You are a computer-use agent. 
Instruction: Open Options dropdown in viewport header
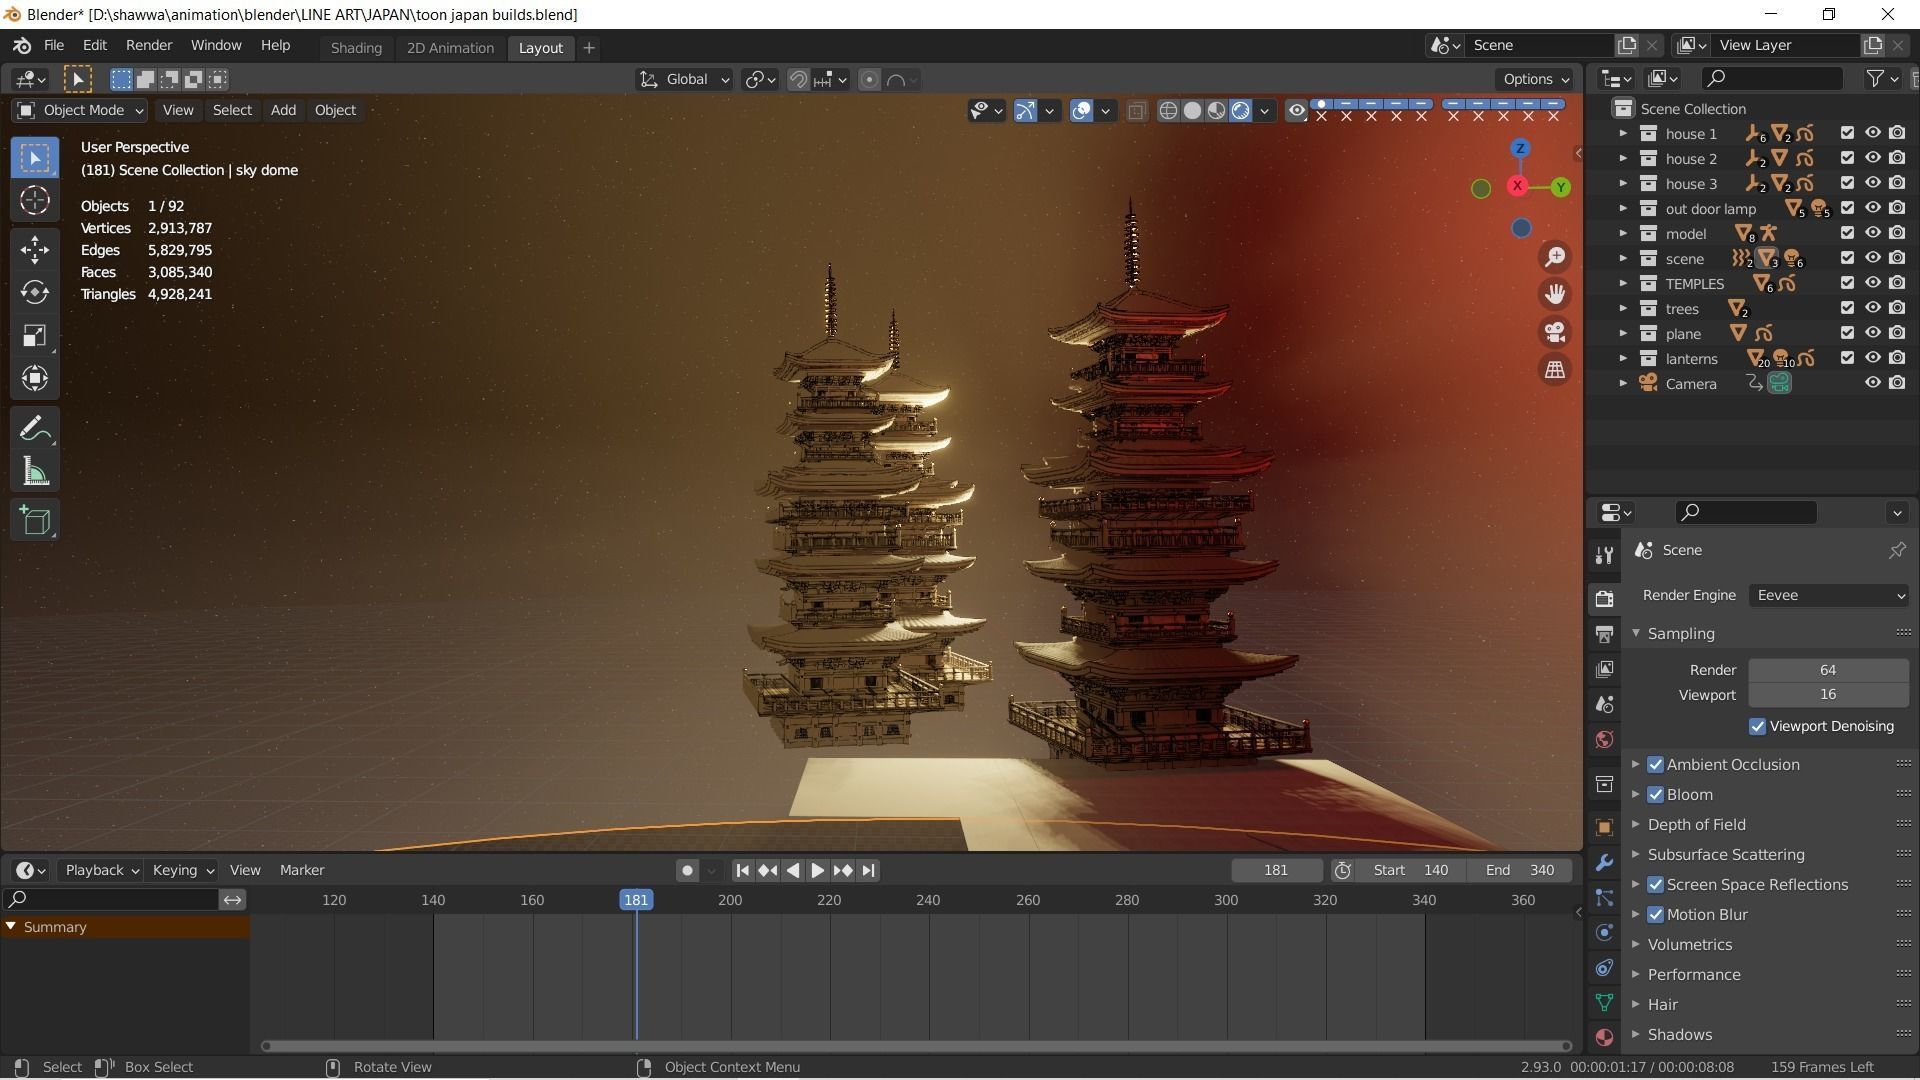click(x=1535, y=79)
